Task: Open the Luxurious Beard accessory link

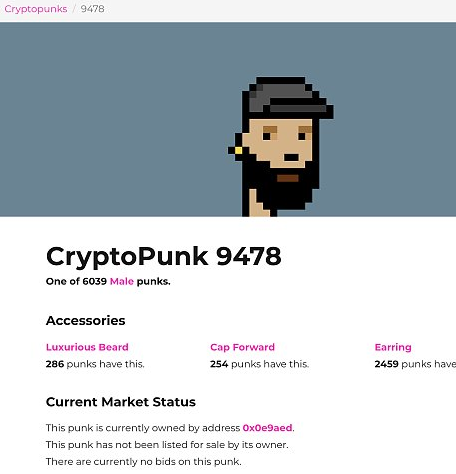Action: click(87, 347)
